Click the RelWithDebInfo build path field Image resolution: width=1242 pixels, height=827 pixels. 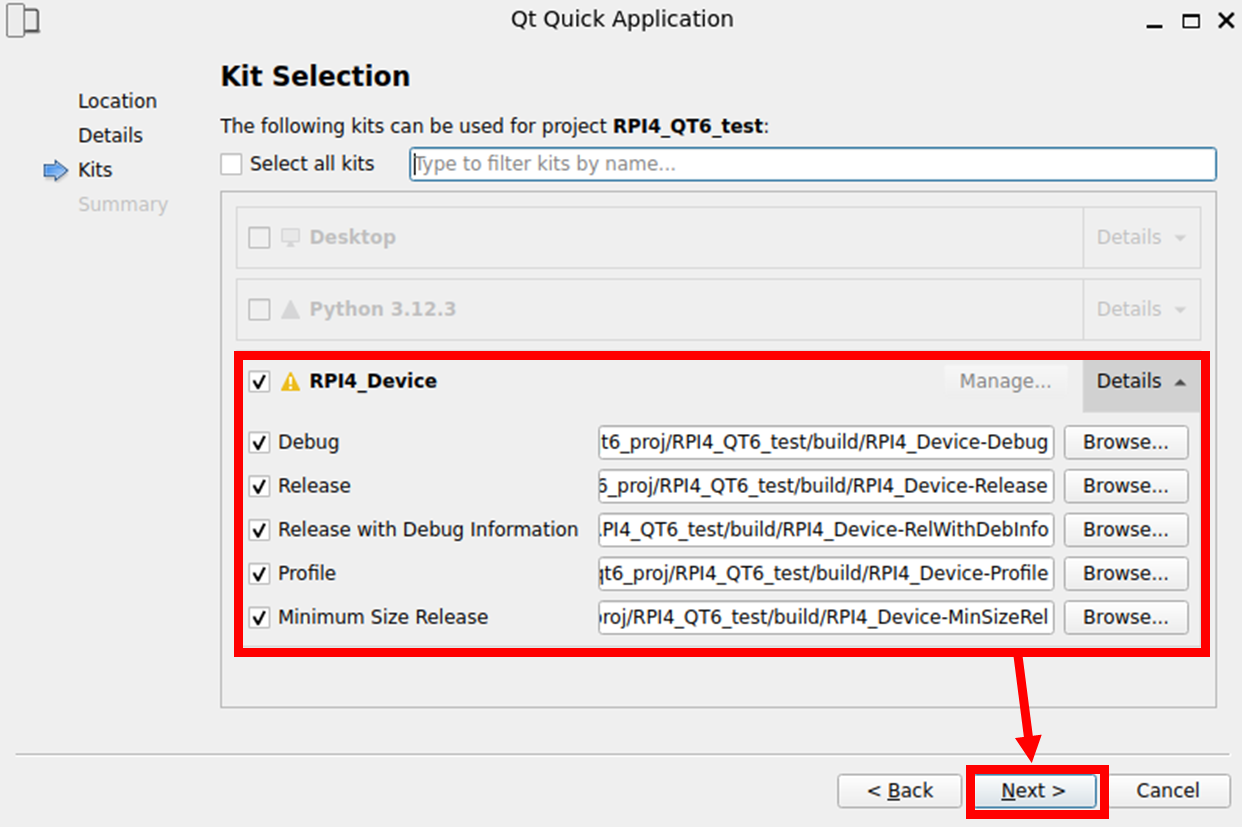coord(826,530)
